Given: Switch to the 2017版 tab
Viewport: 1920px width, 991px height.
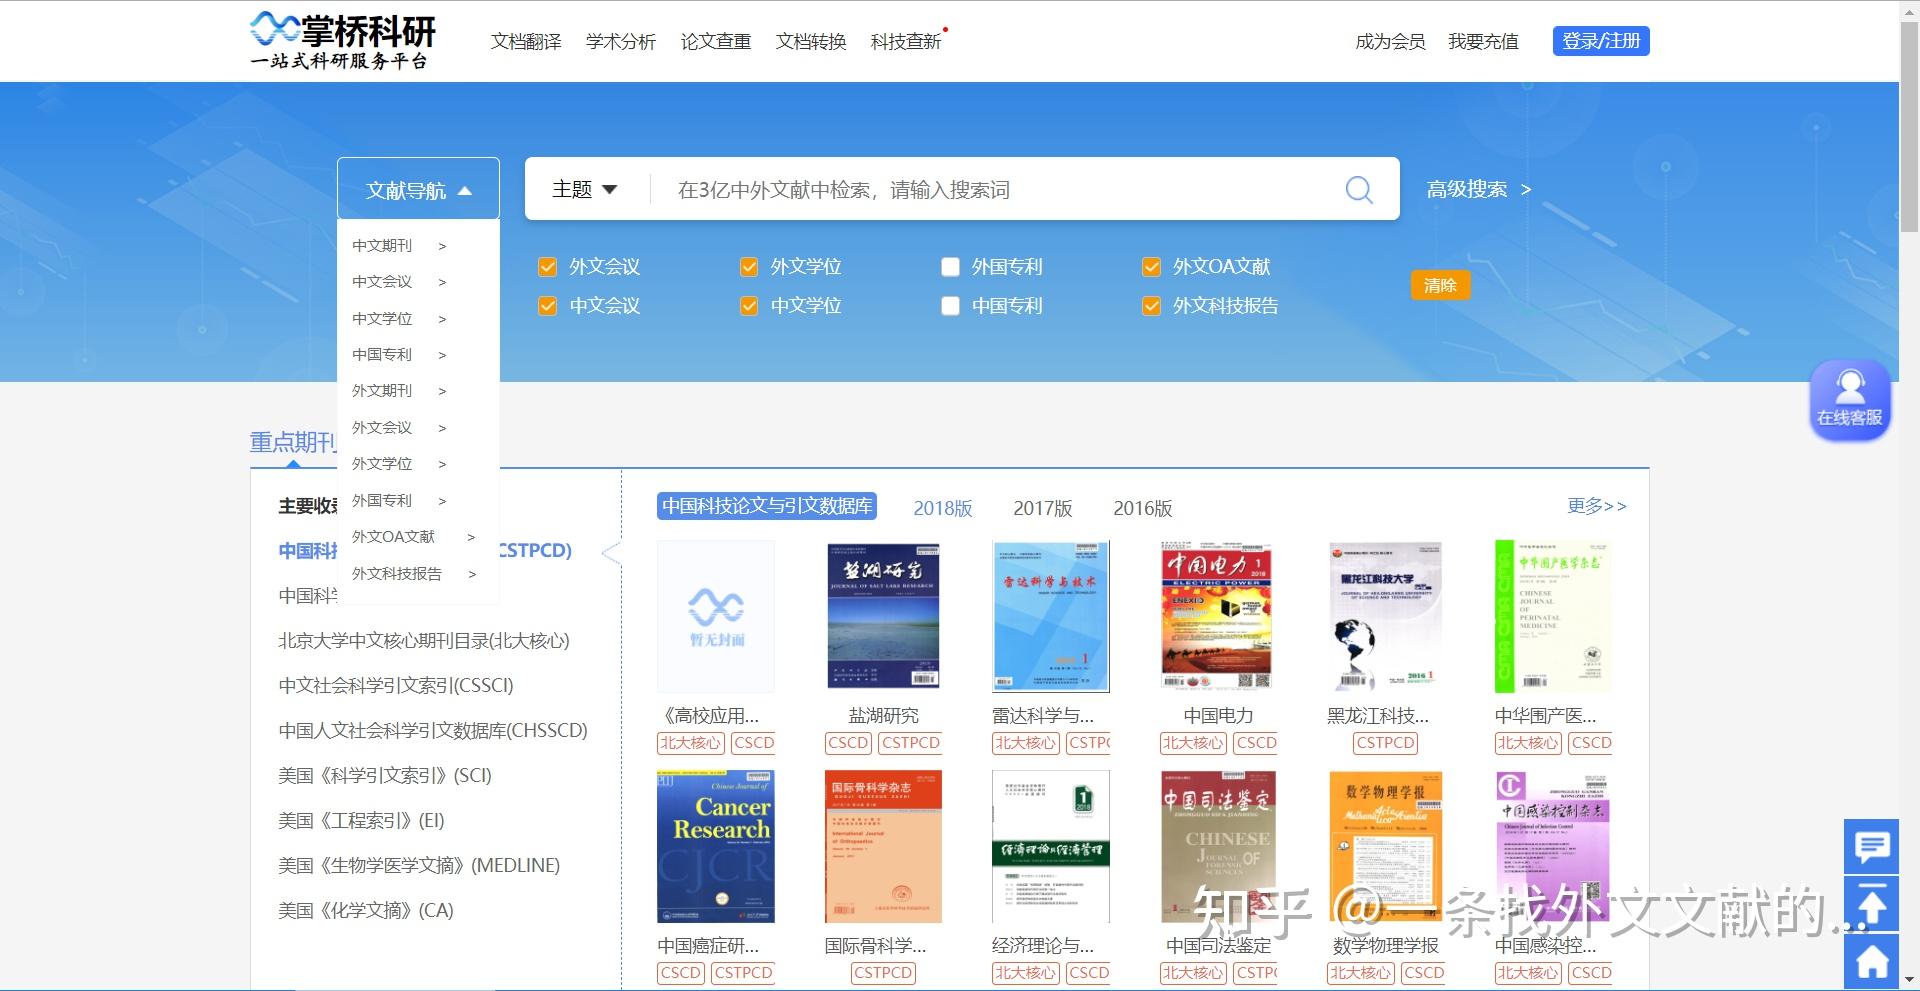Looking at the screenshot, I should (x=1043, y=508).
